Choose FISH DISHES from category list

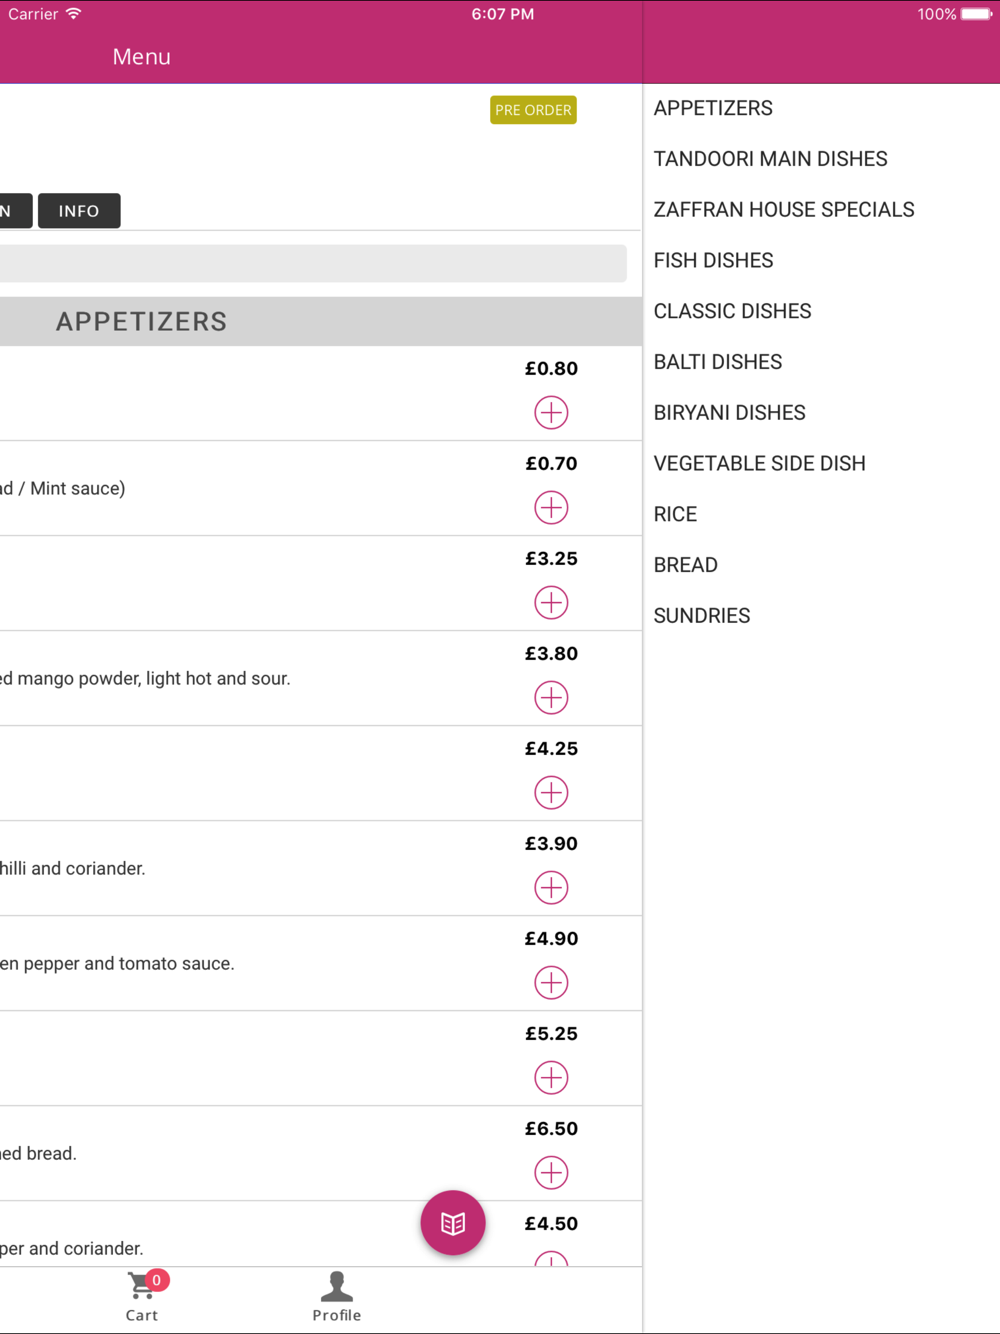pyautogui.click(x=713, y=261)
